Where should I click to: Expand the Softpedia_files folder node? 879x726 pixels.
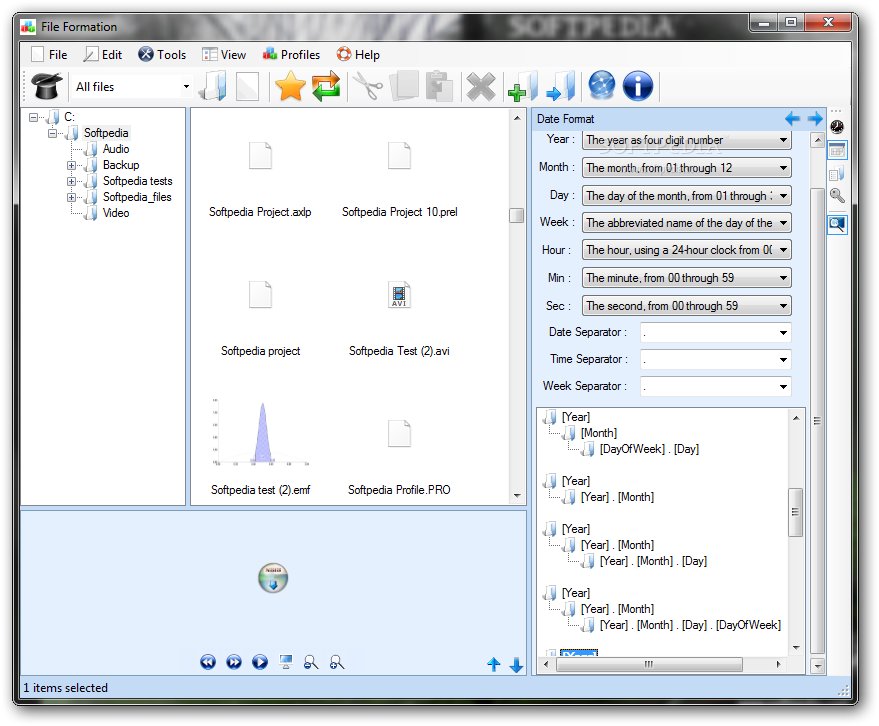tap(71, 197)
